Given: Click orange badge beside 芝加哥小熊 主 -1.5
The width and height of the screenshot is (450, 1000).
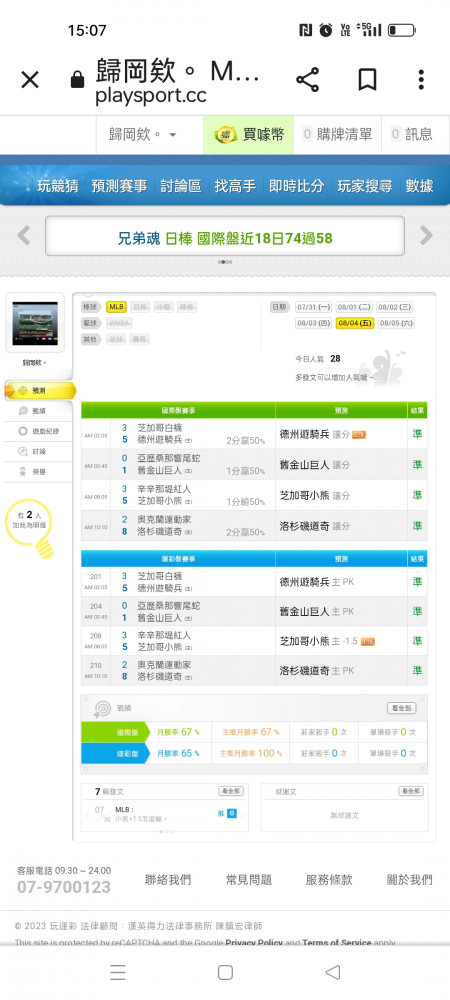Looking at the screenshot, I should tap(367, 641).
